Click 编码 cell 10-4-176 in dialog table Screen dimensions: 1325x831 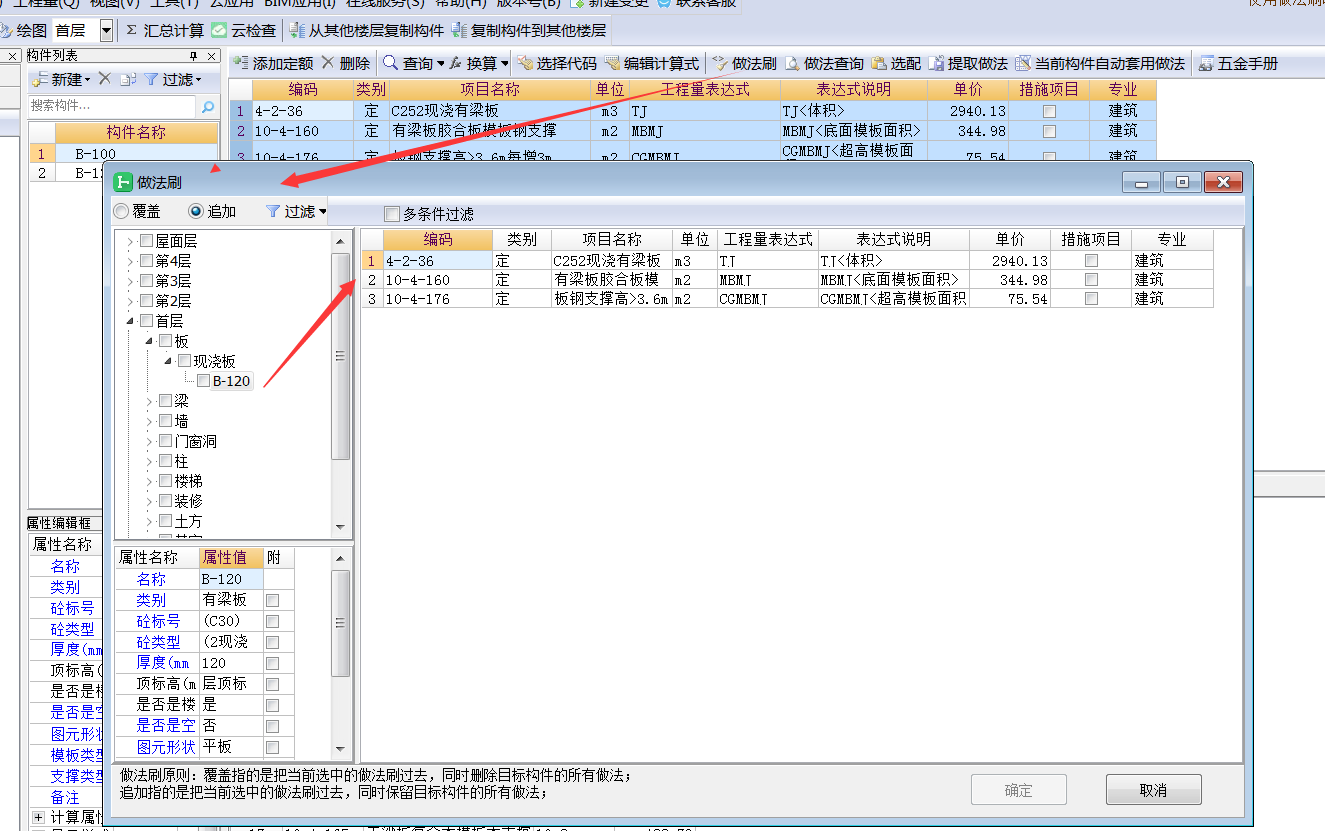click(x=438, y=298)
